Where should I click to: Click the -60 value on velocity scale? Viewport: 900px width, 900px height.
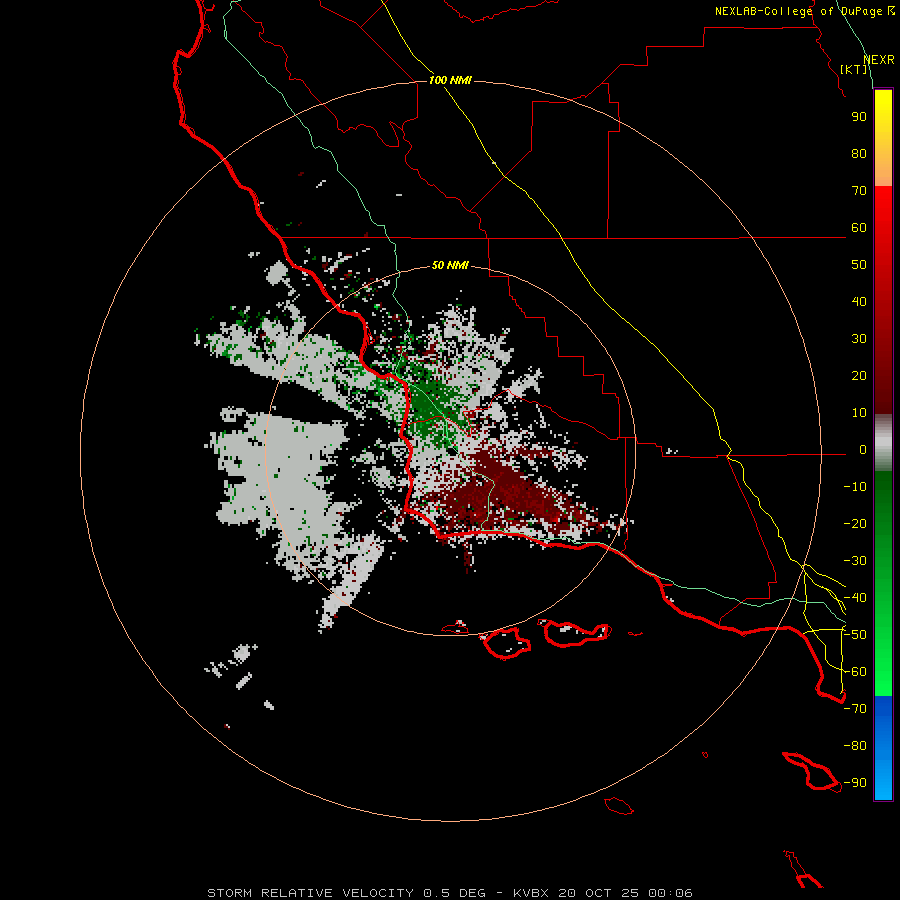855,672
